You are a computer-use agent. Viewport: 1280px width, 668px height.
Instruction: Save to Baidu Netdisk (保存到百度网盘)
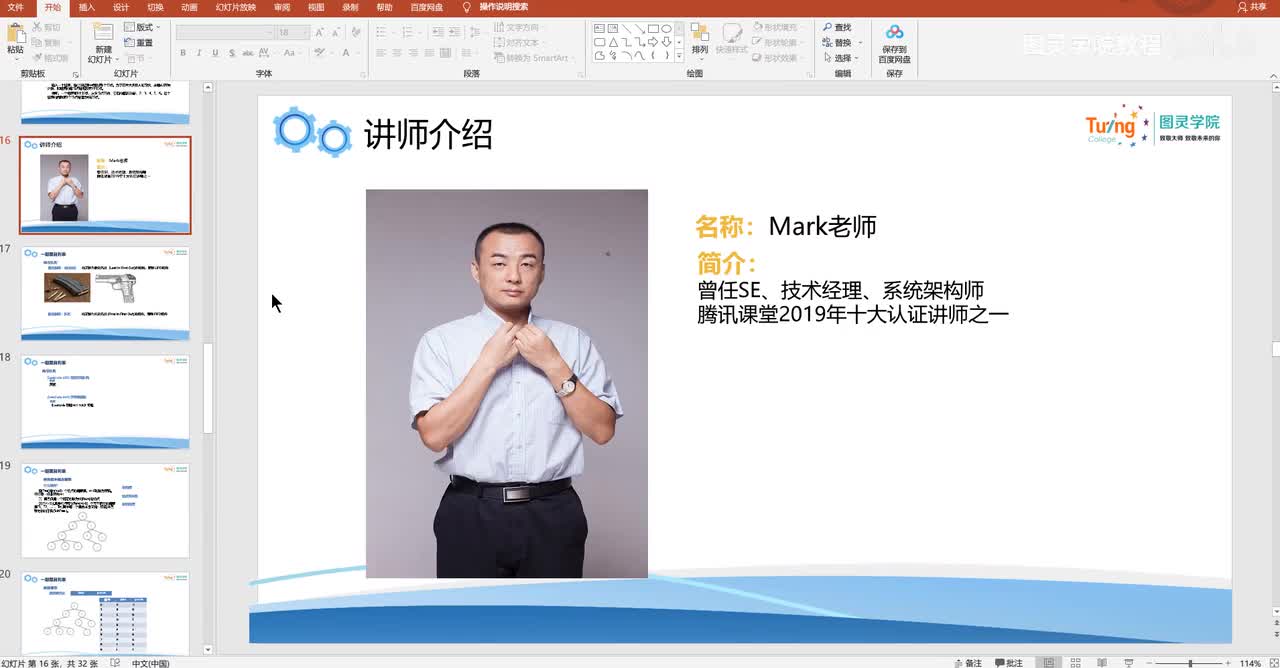tap(894, 44)
